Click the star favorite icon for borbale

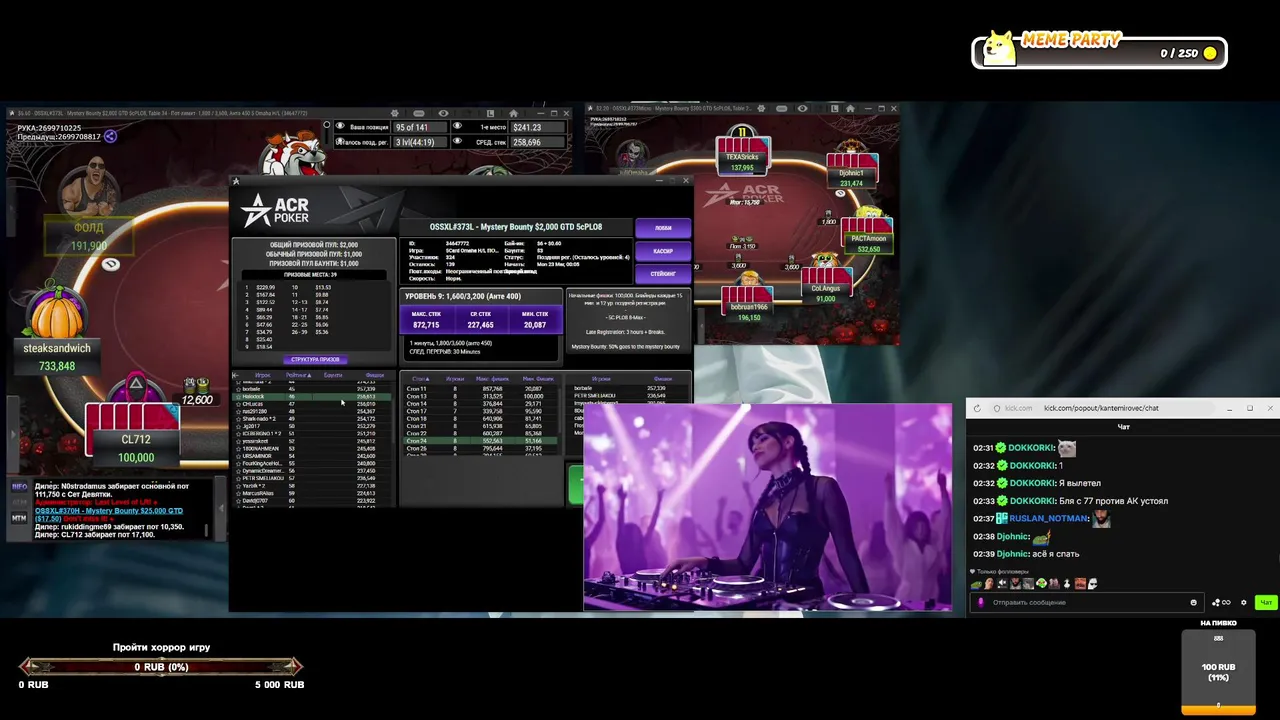237,389
